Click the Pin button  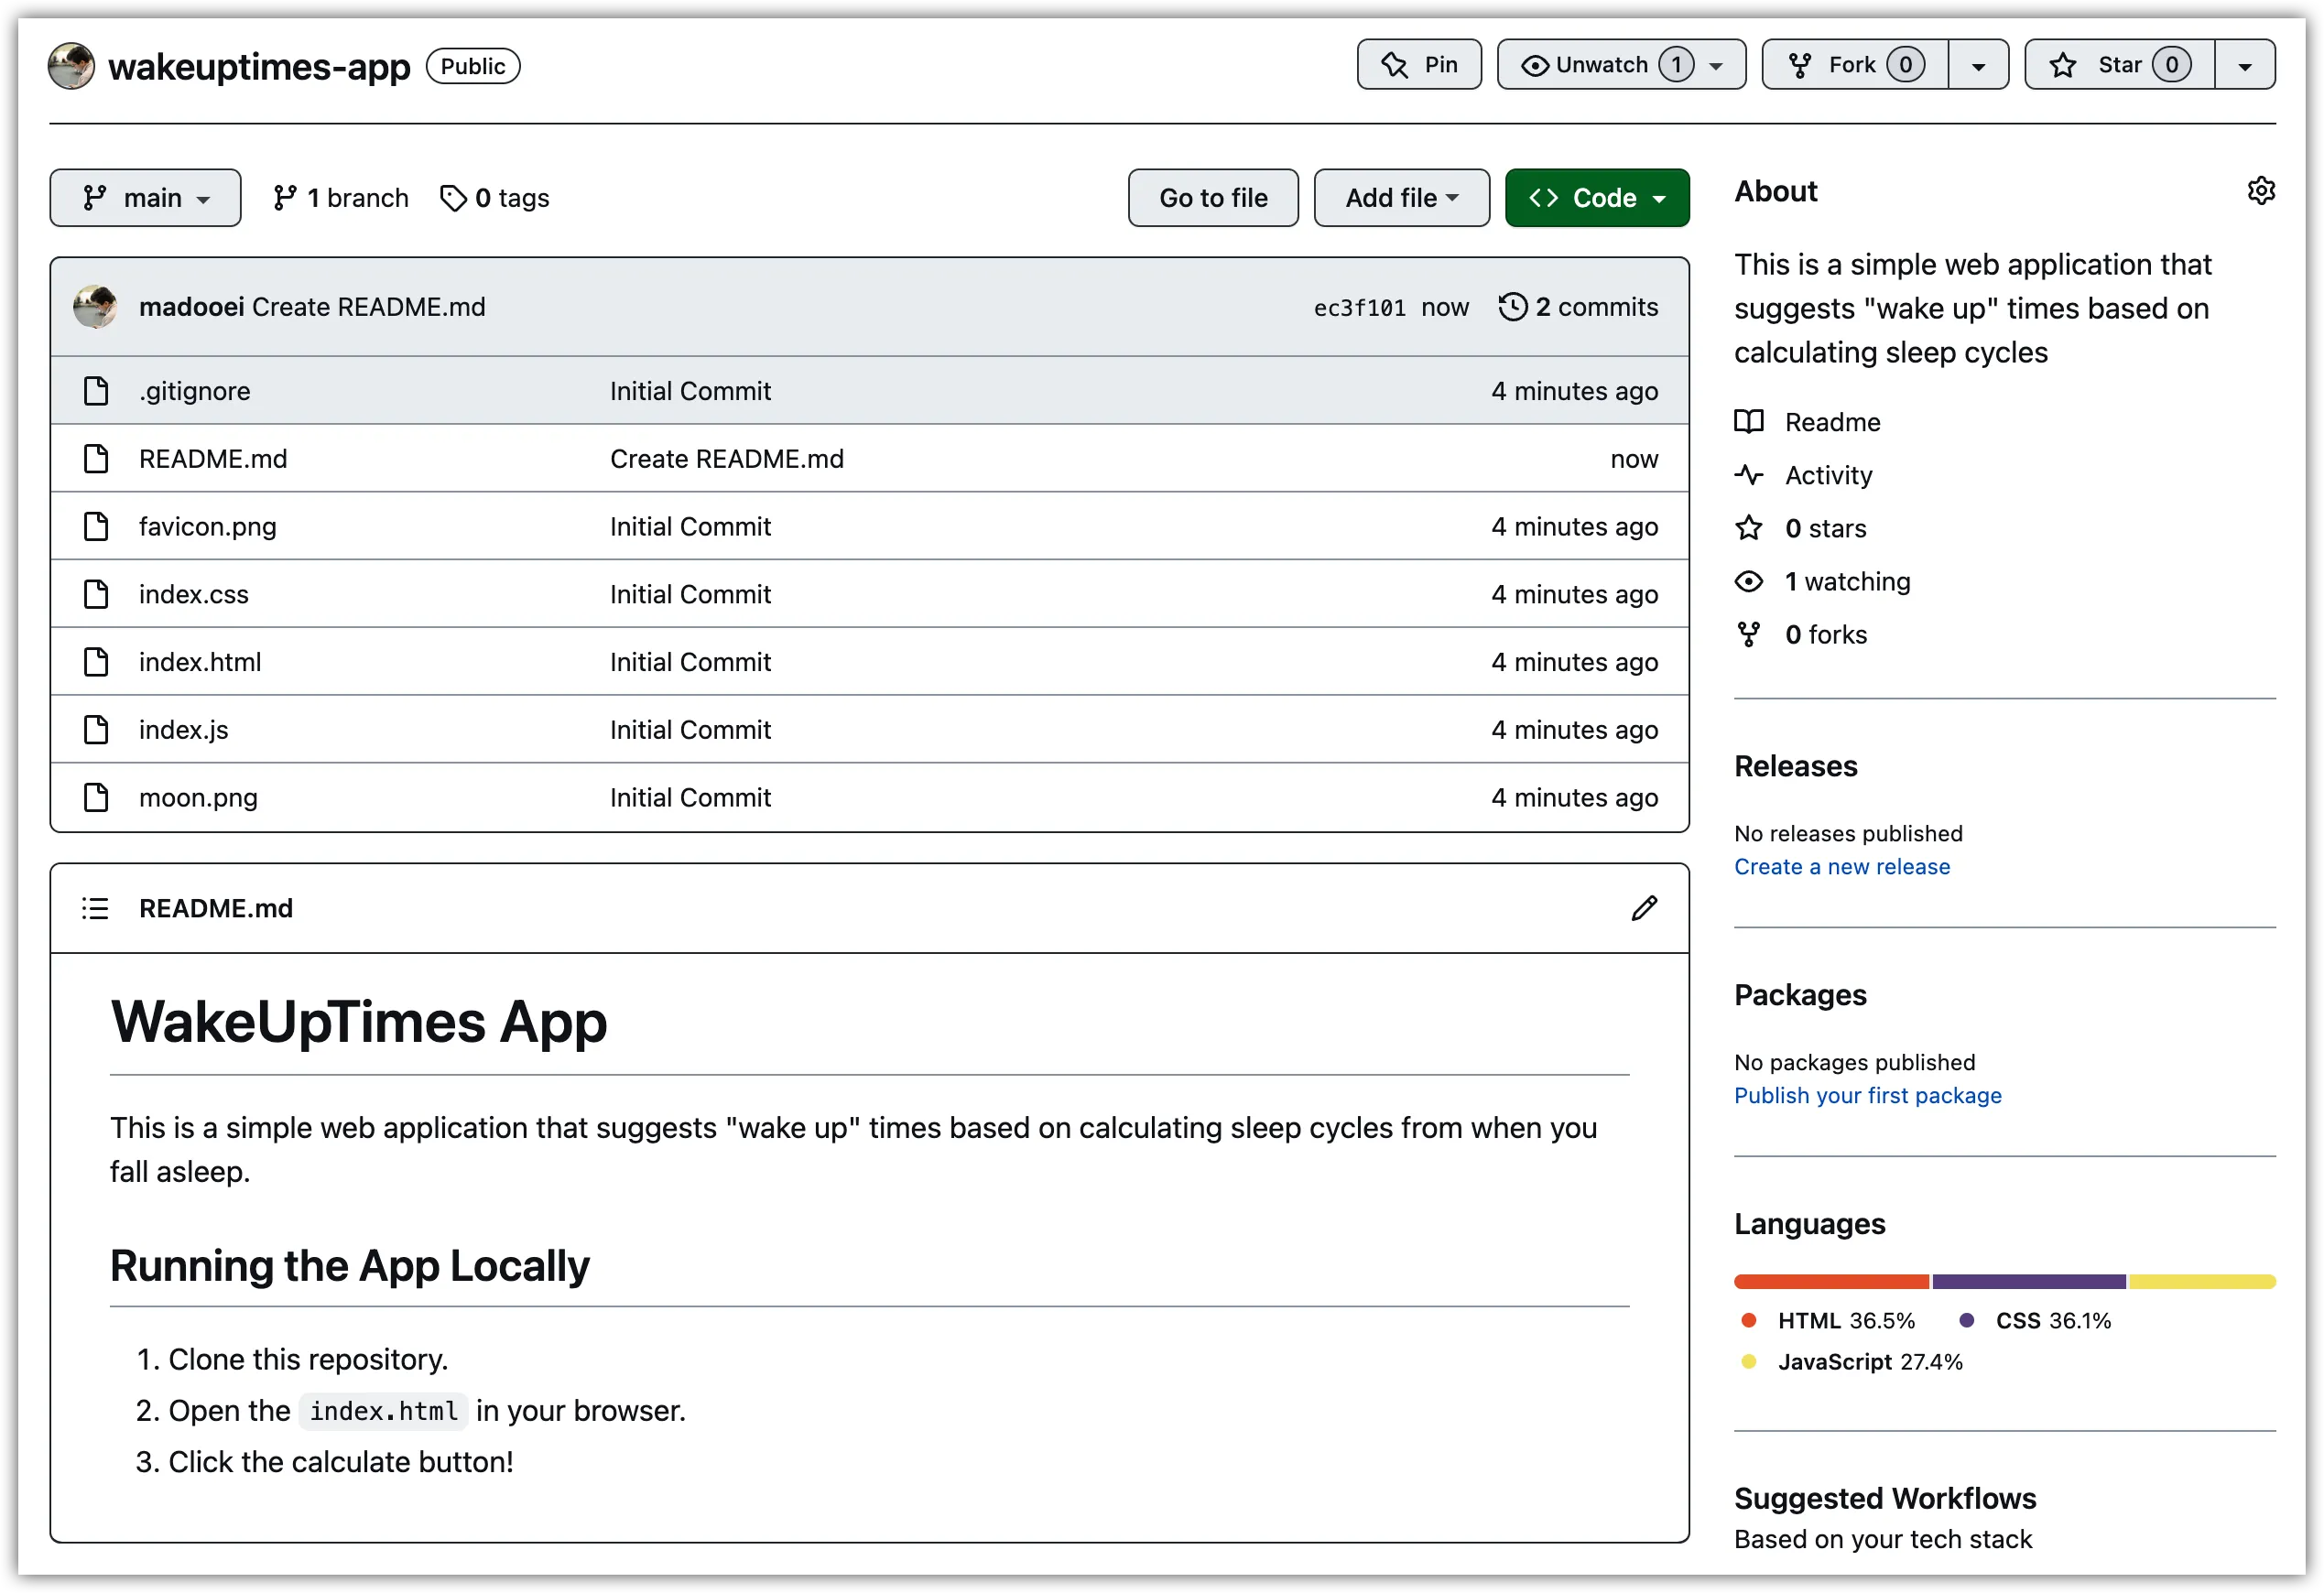tap(1419, 65)
